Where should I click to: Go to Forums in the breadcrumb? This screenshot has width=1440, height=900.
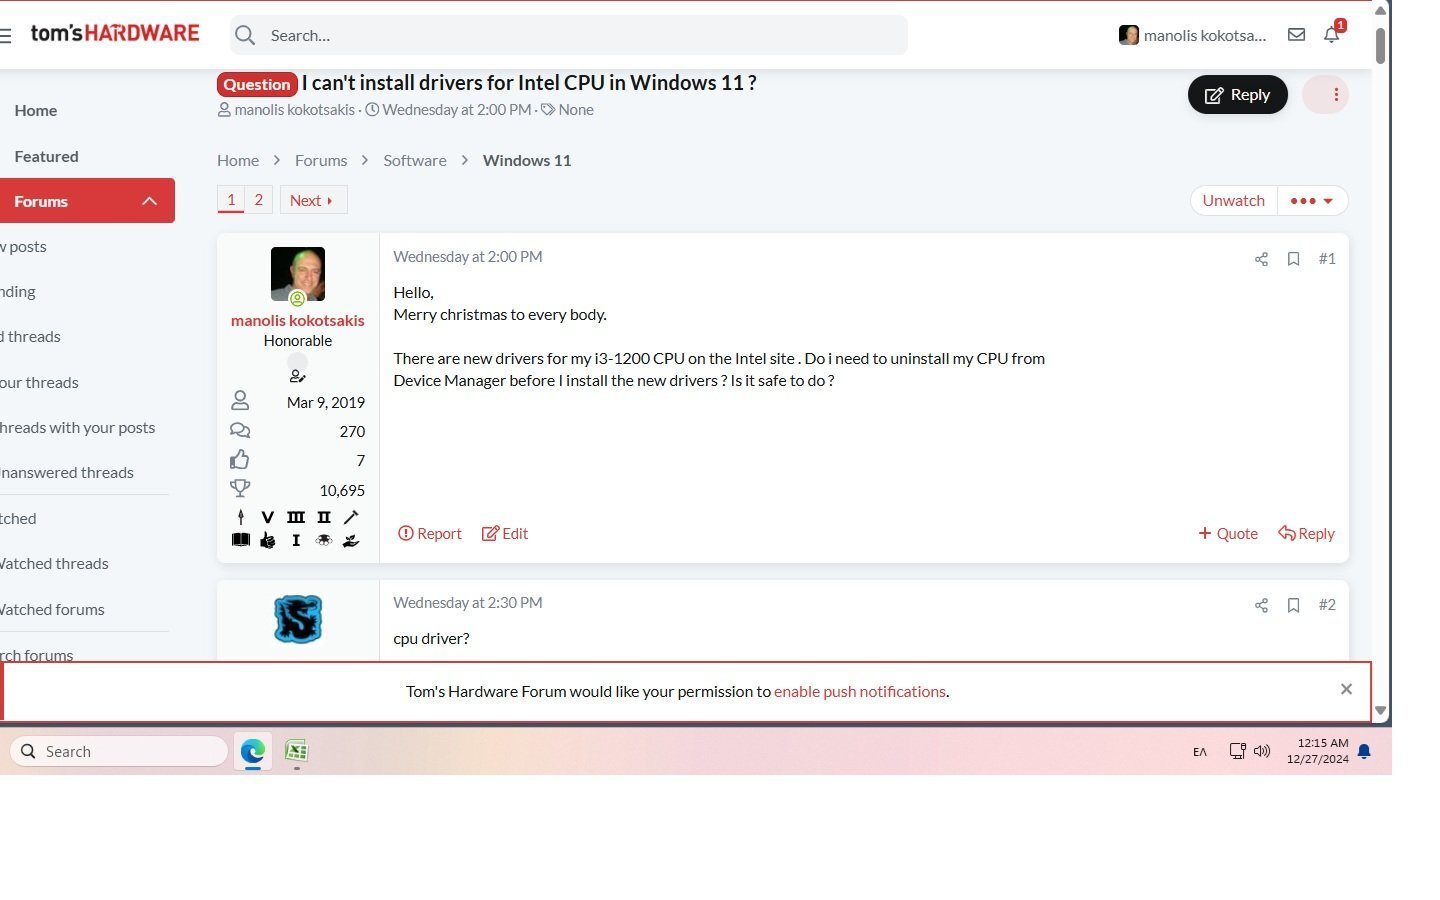tap(321, 160)
